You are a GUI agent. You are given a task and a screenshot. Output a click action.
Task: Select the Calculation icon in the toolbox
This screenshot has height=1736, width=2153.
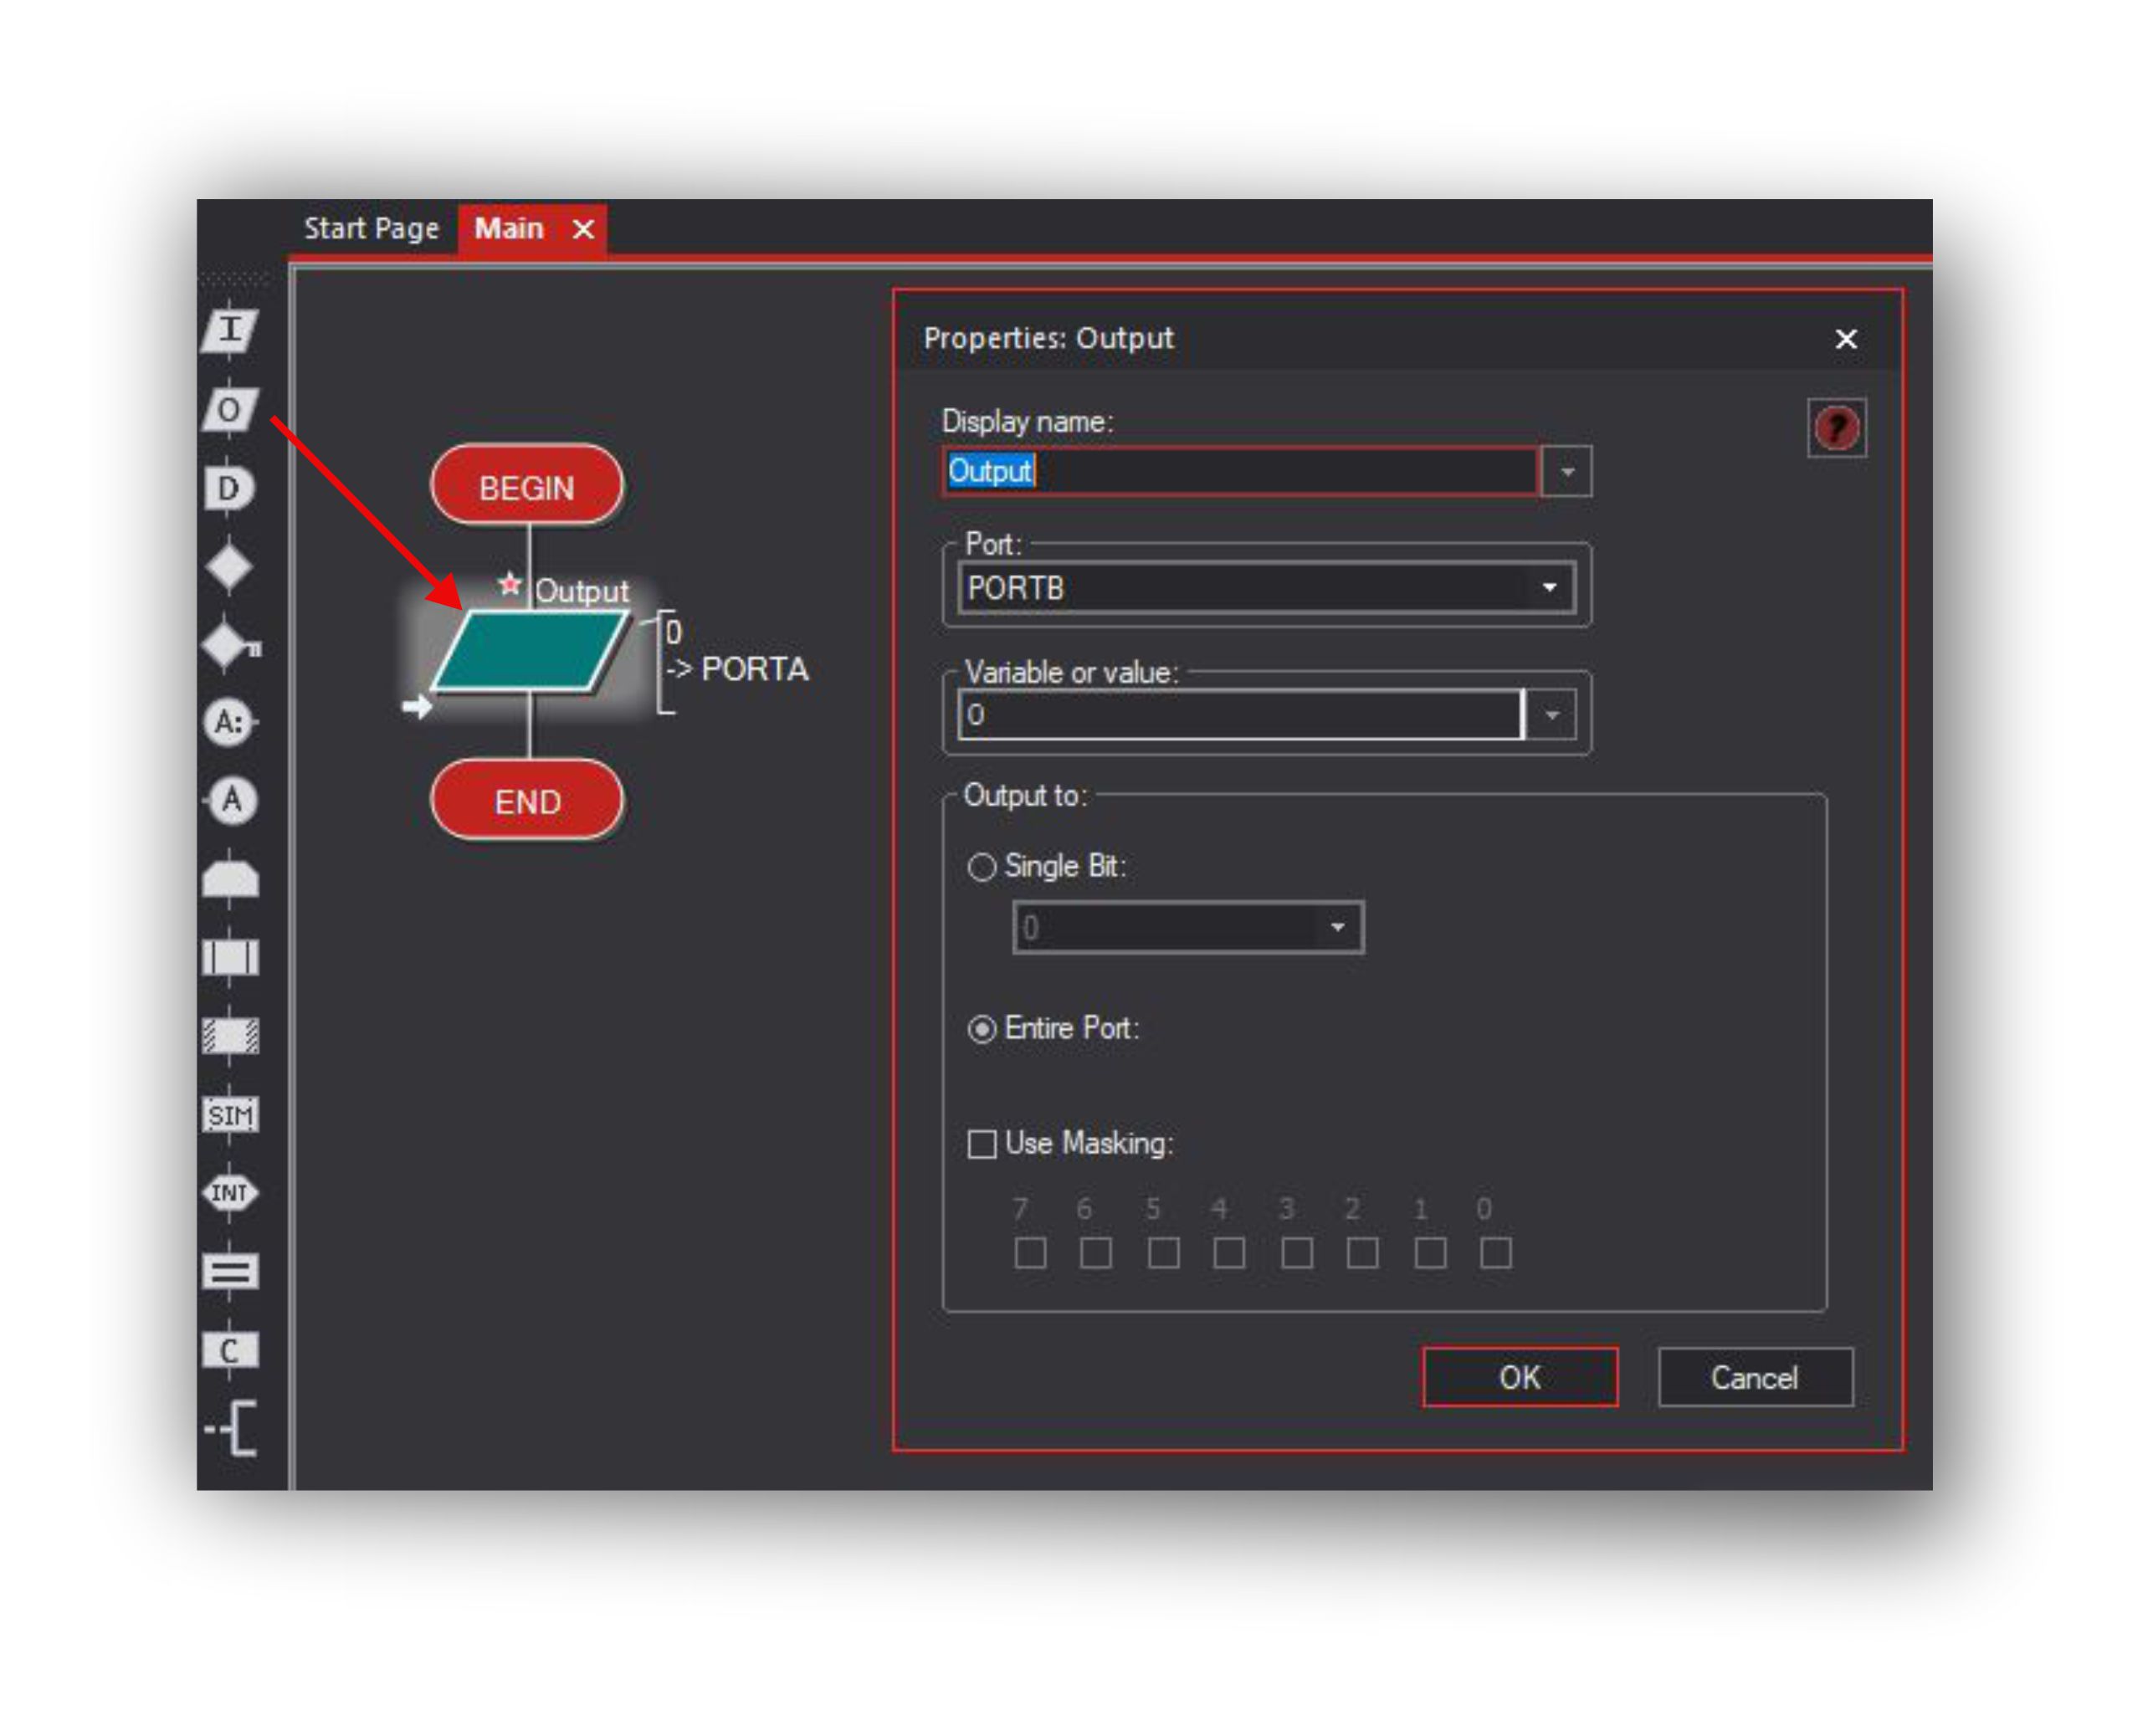pos(231,1272)
